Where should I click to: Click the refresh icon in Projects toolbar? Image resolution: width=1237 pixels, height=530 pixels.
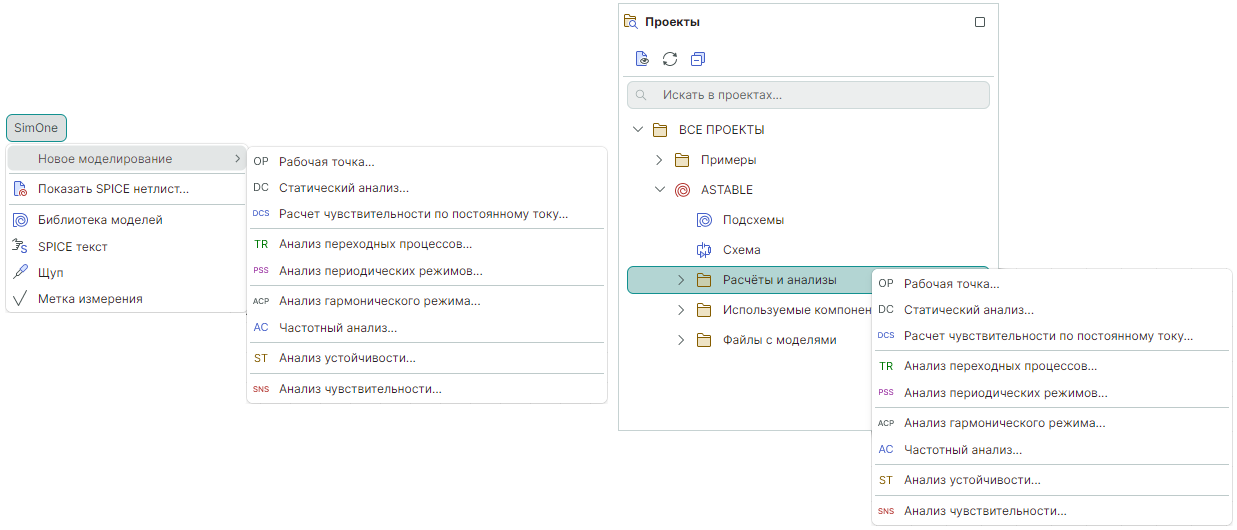[x=670, y=59]
